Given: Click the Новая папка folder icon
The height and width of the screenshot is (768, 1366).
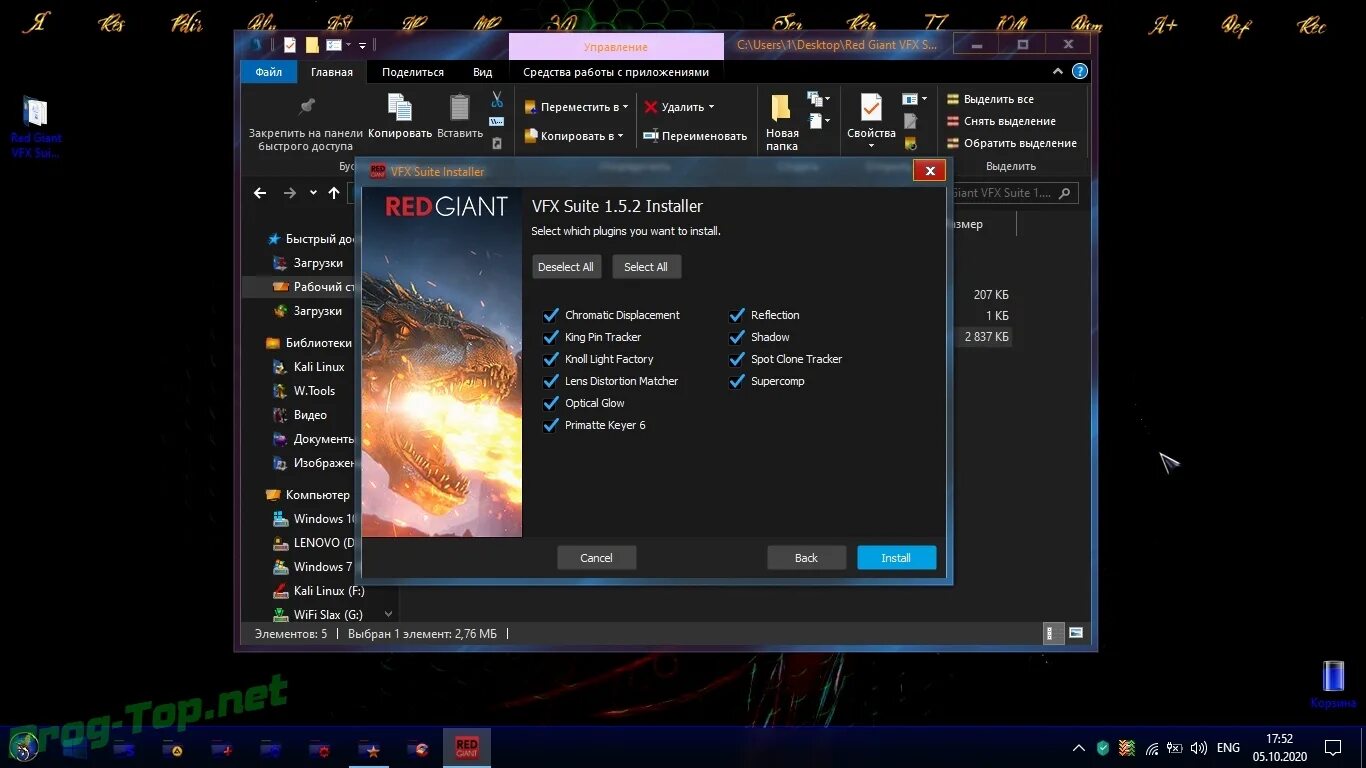Looking at the screenshot, I should pos(781,108).
